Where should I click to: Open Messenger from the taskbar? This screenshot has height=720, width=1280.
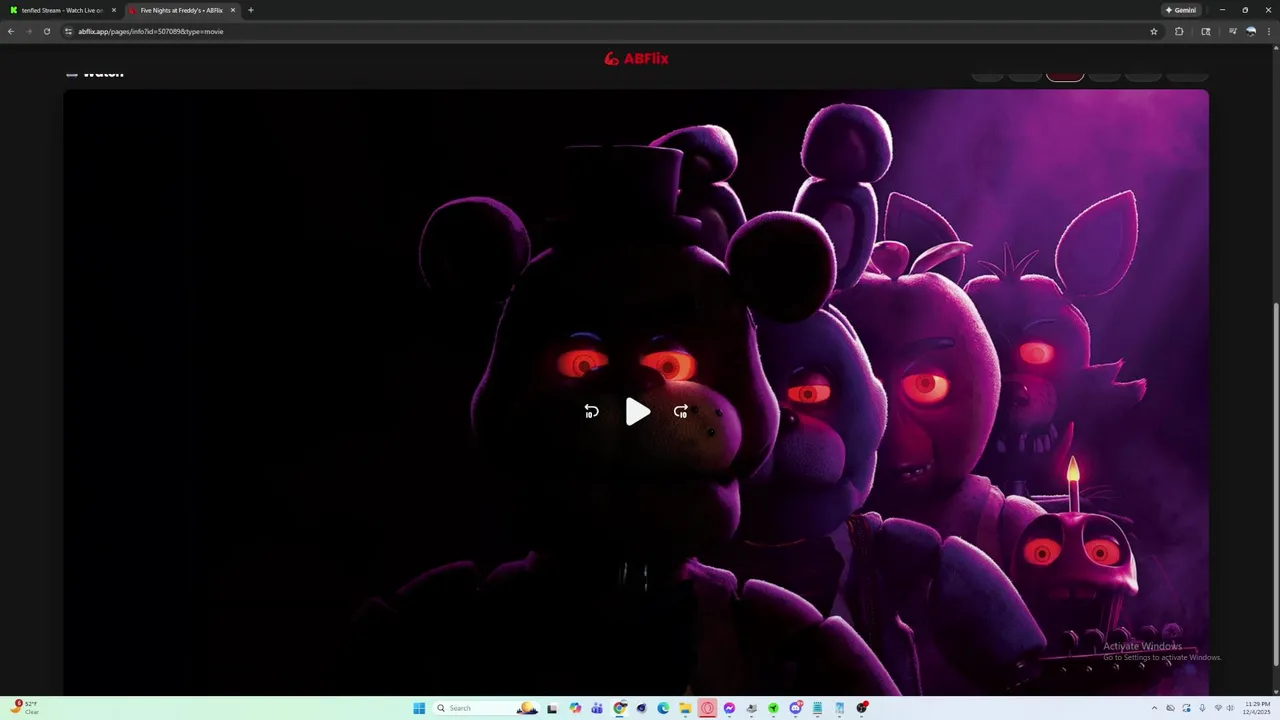point(729,708)
